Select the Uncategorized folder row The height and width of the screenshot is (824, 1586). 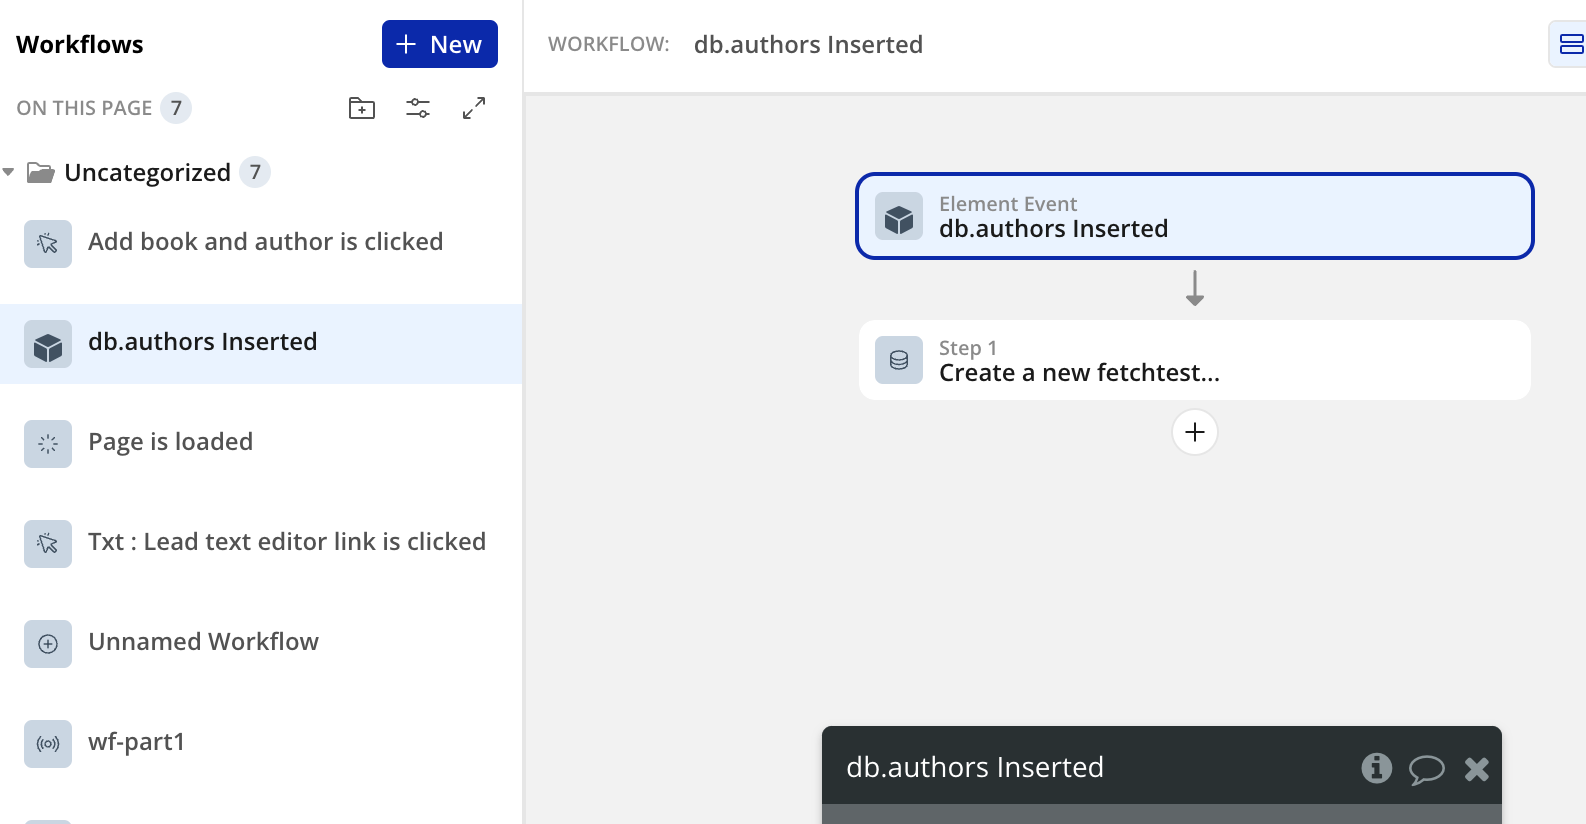pyautogui.click(x=261, y=172)
